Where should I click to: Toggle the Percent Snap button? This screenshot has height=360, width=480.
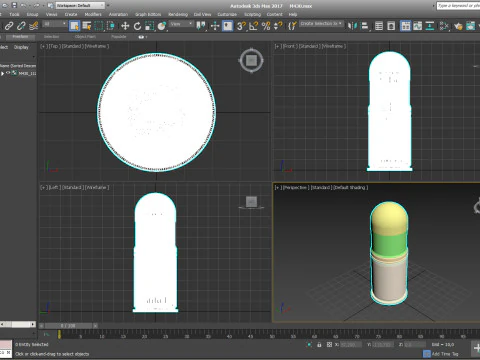tap(266, 26)
